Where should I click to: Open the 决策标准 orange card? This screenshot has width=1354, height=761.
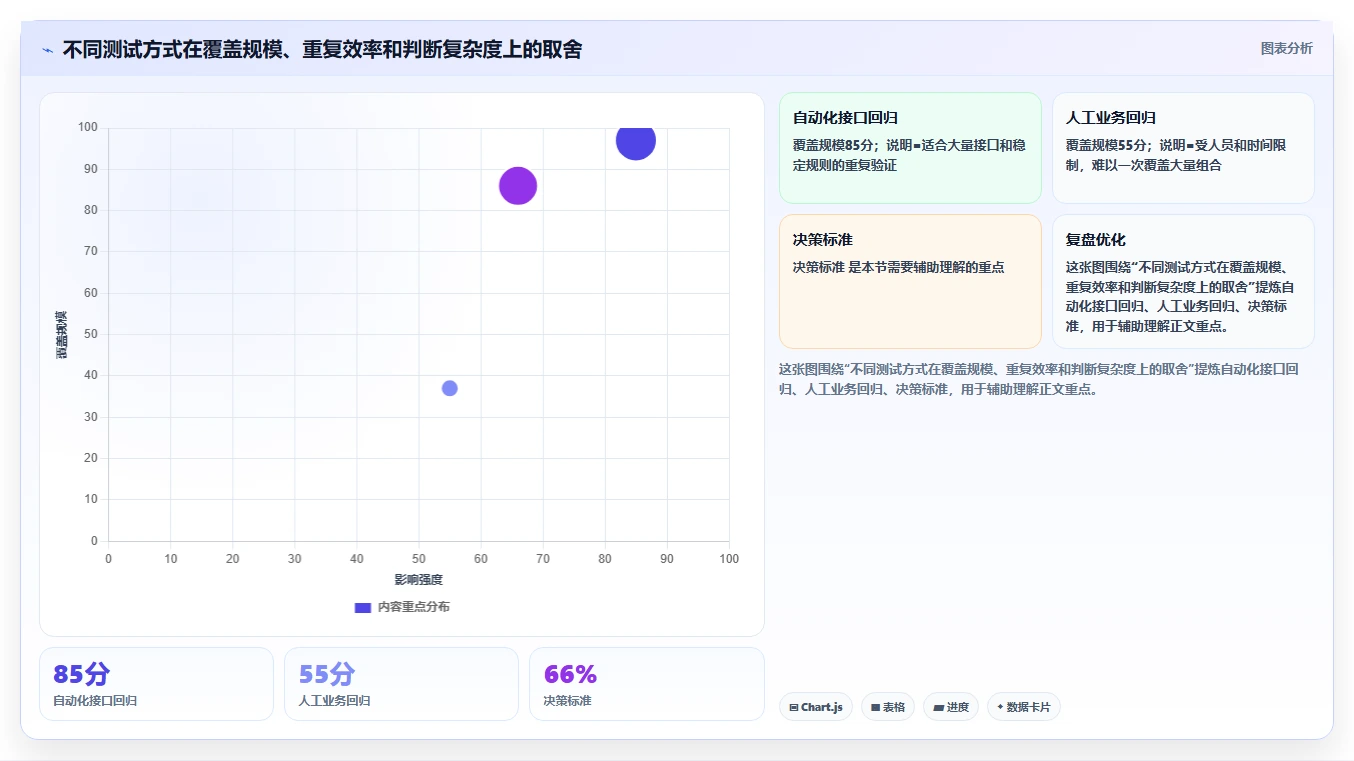[910, 281]
